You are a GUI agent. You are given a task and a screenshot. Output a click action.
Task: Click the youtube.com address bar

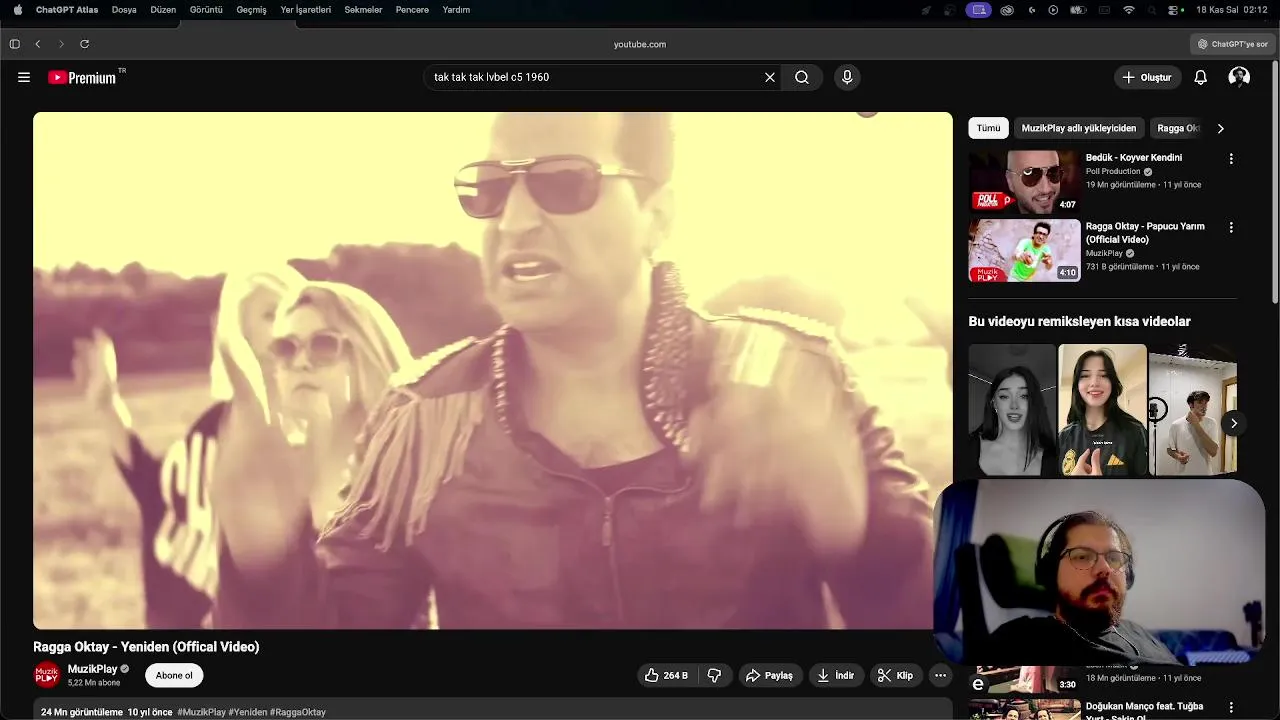pyautogui.click(x=640, y=44)
